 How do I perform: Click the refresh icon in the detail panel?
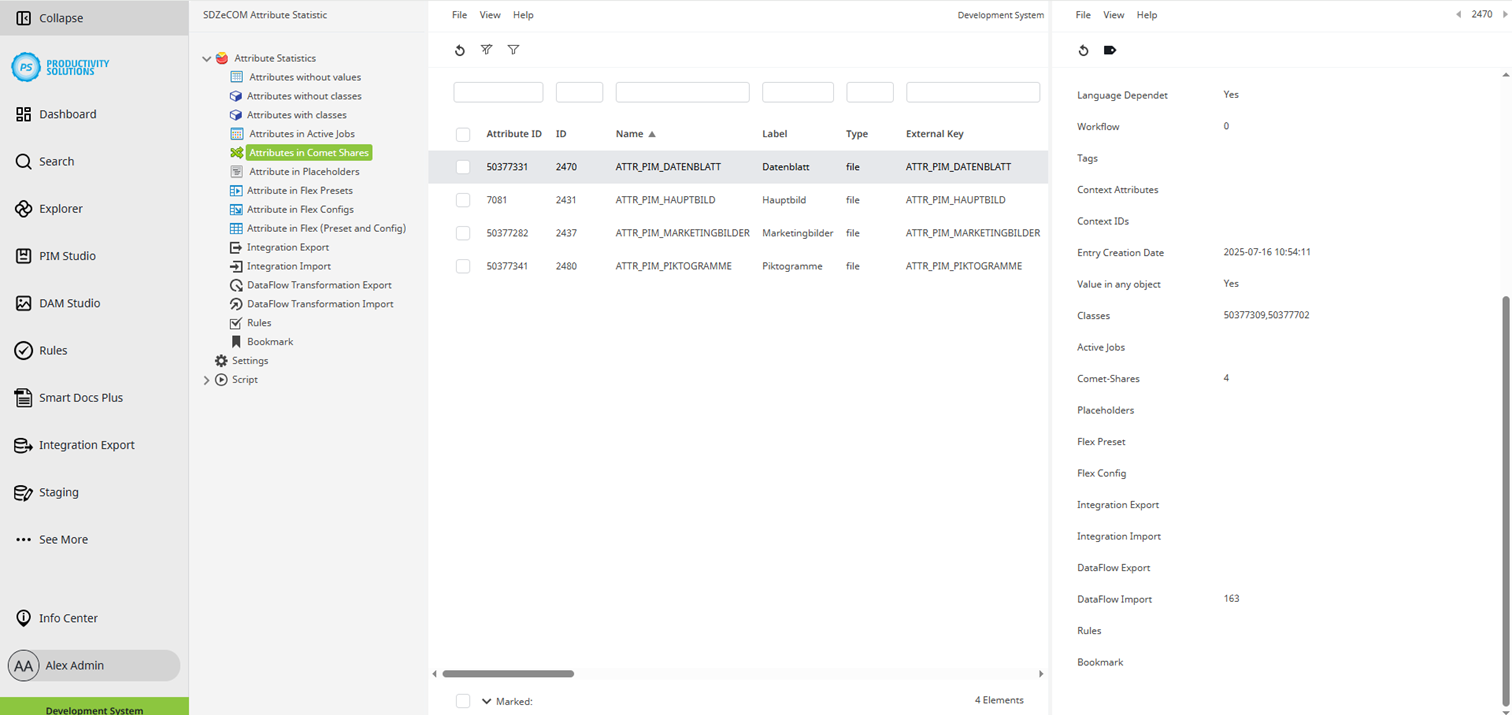coord(1083,49)
